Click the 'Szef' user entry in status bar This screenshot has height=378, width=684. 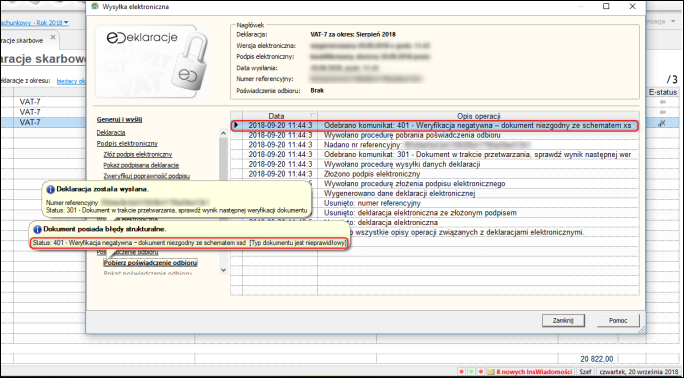click(x=585, y=372)
